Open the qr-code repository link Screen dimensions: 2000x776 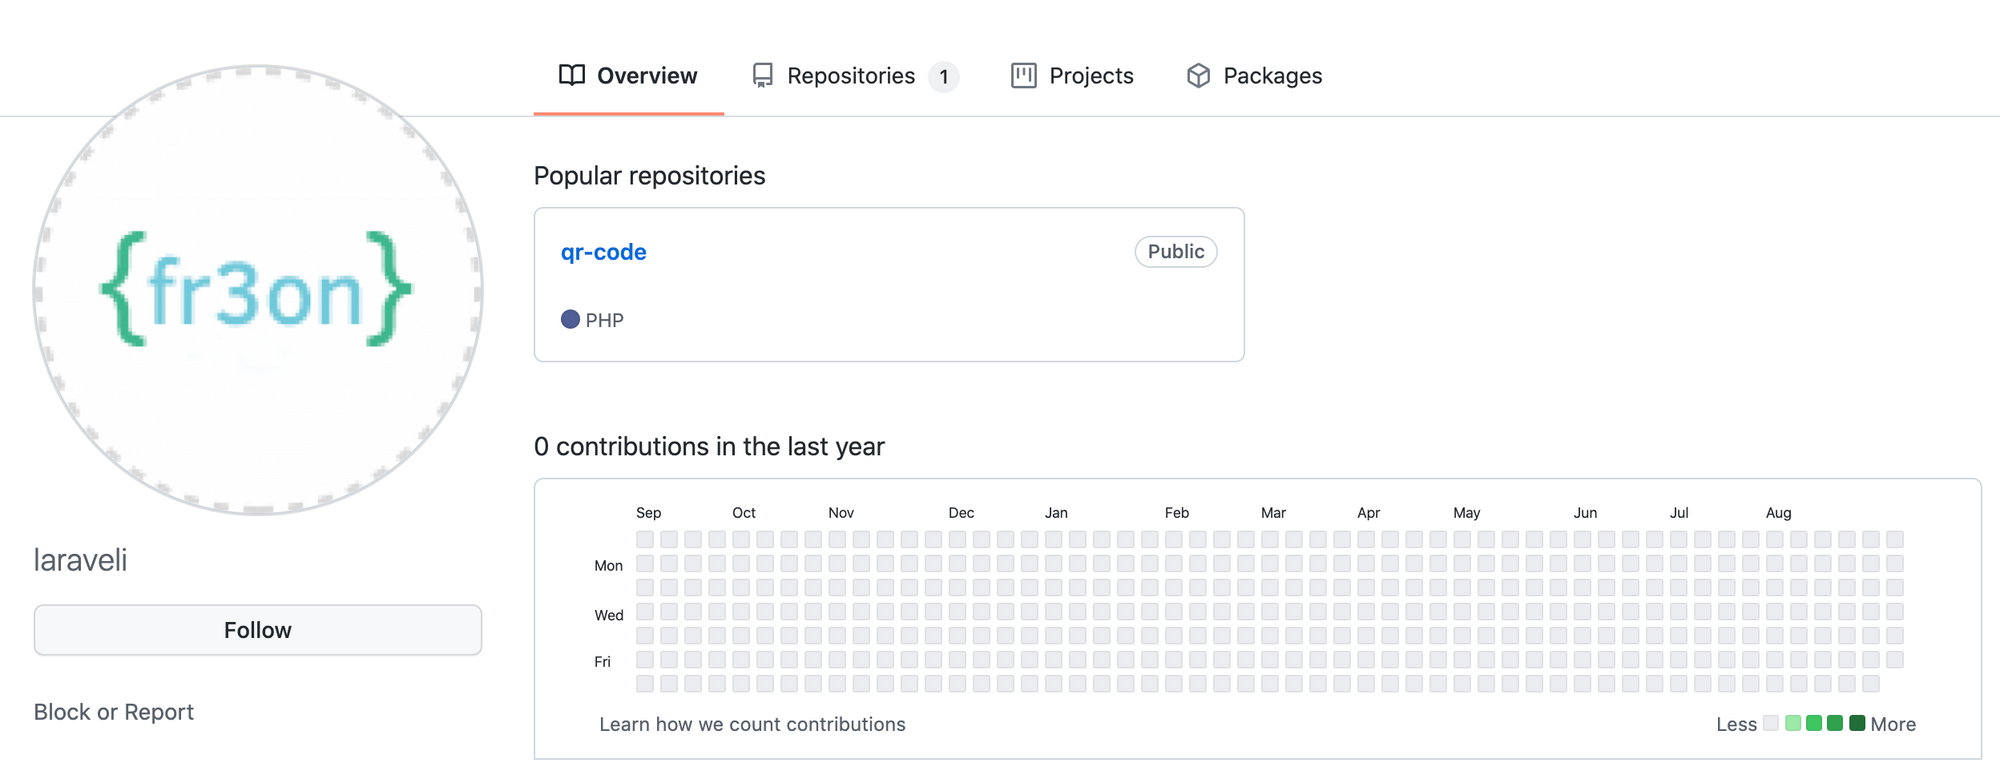604,252
